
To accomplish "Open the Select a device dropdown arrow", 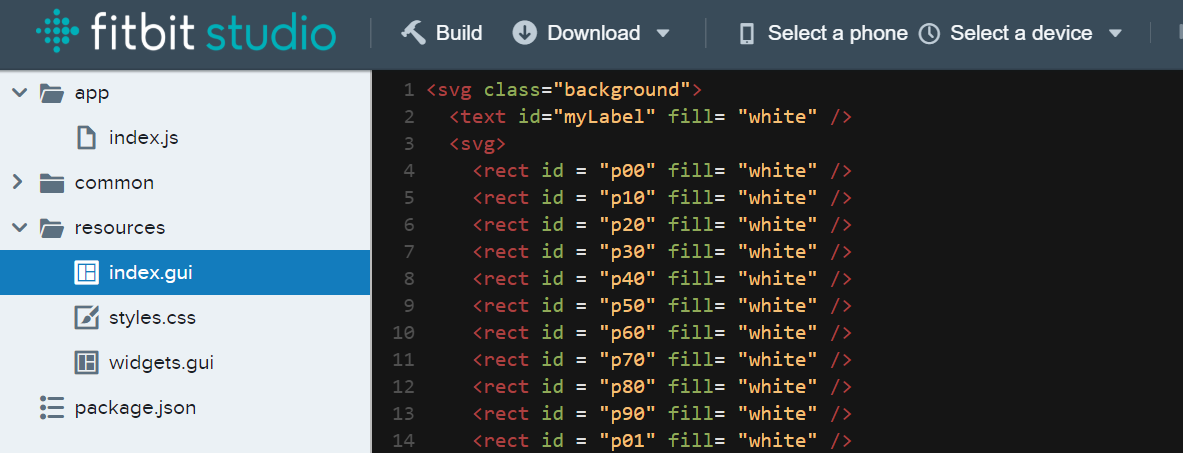I will point(1114,33).
